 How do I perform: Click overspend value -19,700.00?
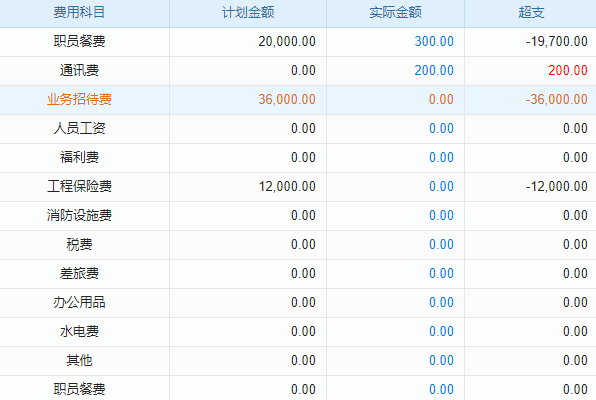tap(556, 41)
